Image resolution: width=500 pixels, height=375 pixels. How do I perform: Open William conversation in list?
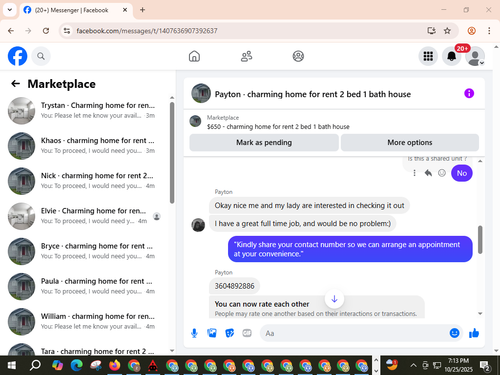point(85,321)
